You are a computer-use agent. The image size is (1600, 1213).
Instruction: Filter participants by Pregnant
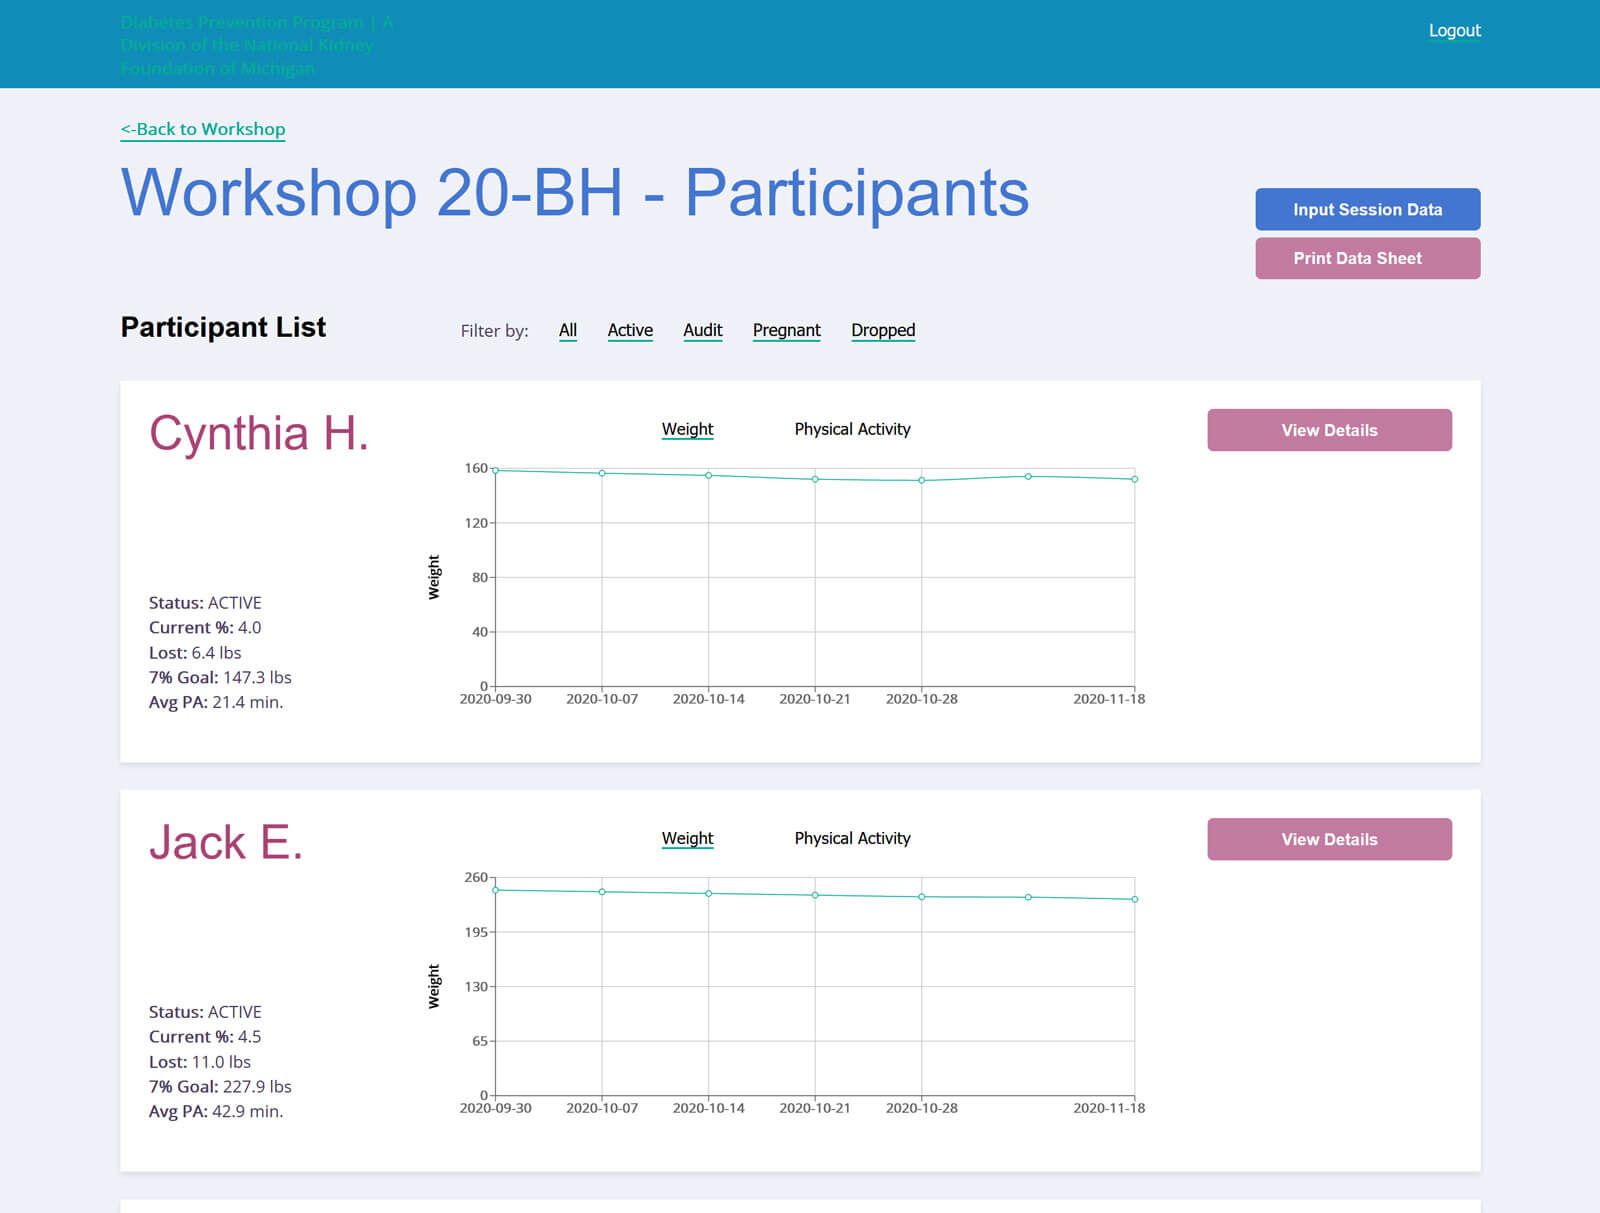[786, 330]
